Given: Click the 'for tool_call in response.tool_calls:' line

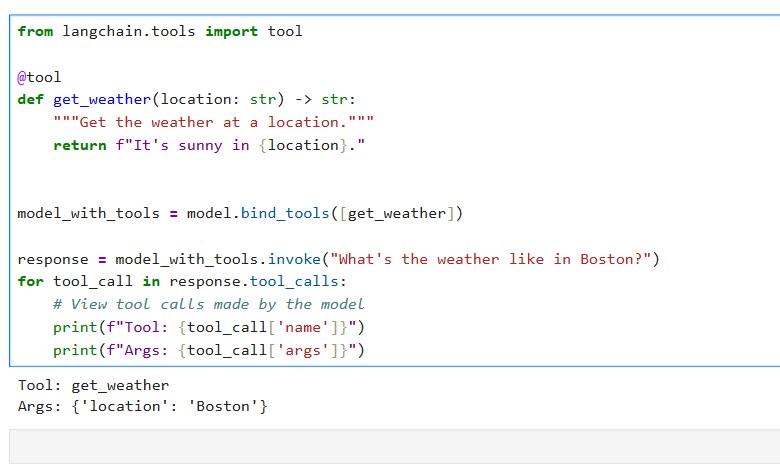Looking at the screenshot, I should [182, 281].
